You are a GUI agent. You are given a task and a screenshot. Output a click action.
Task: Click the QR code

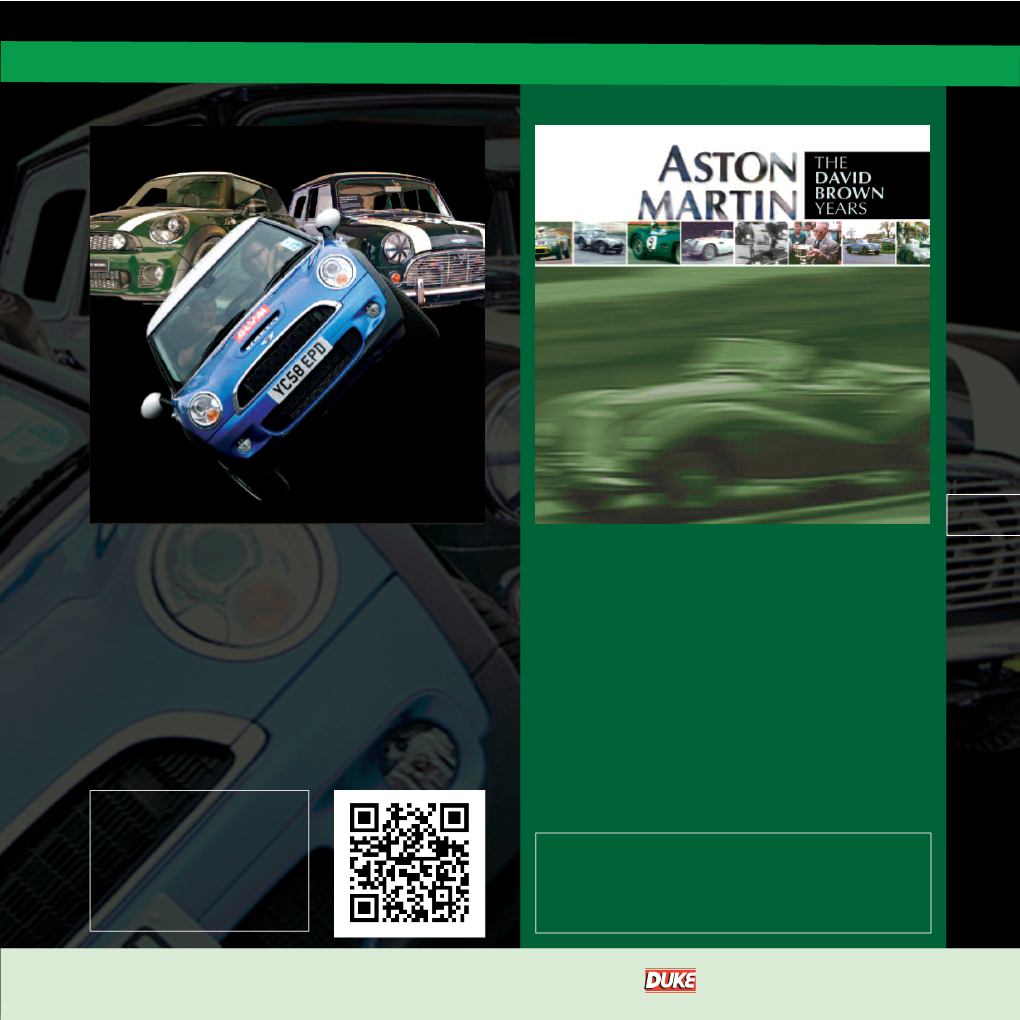[409, 863]
